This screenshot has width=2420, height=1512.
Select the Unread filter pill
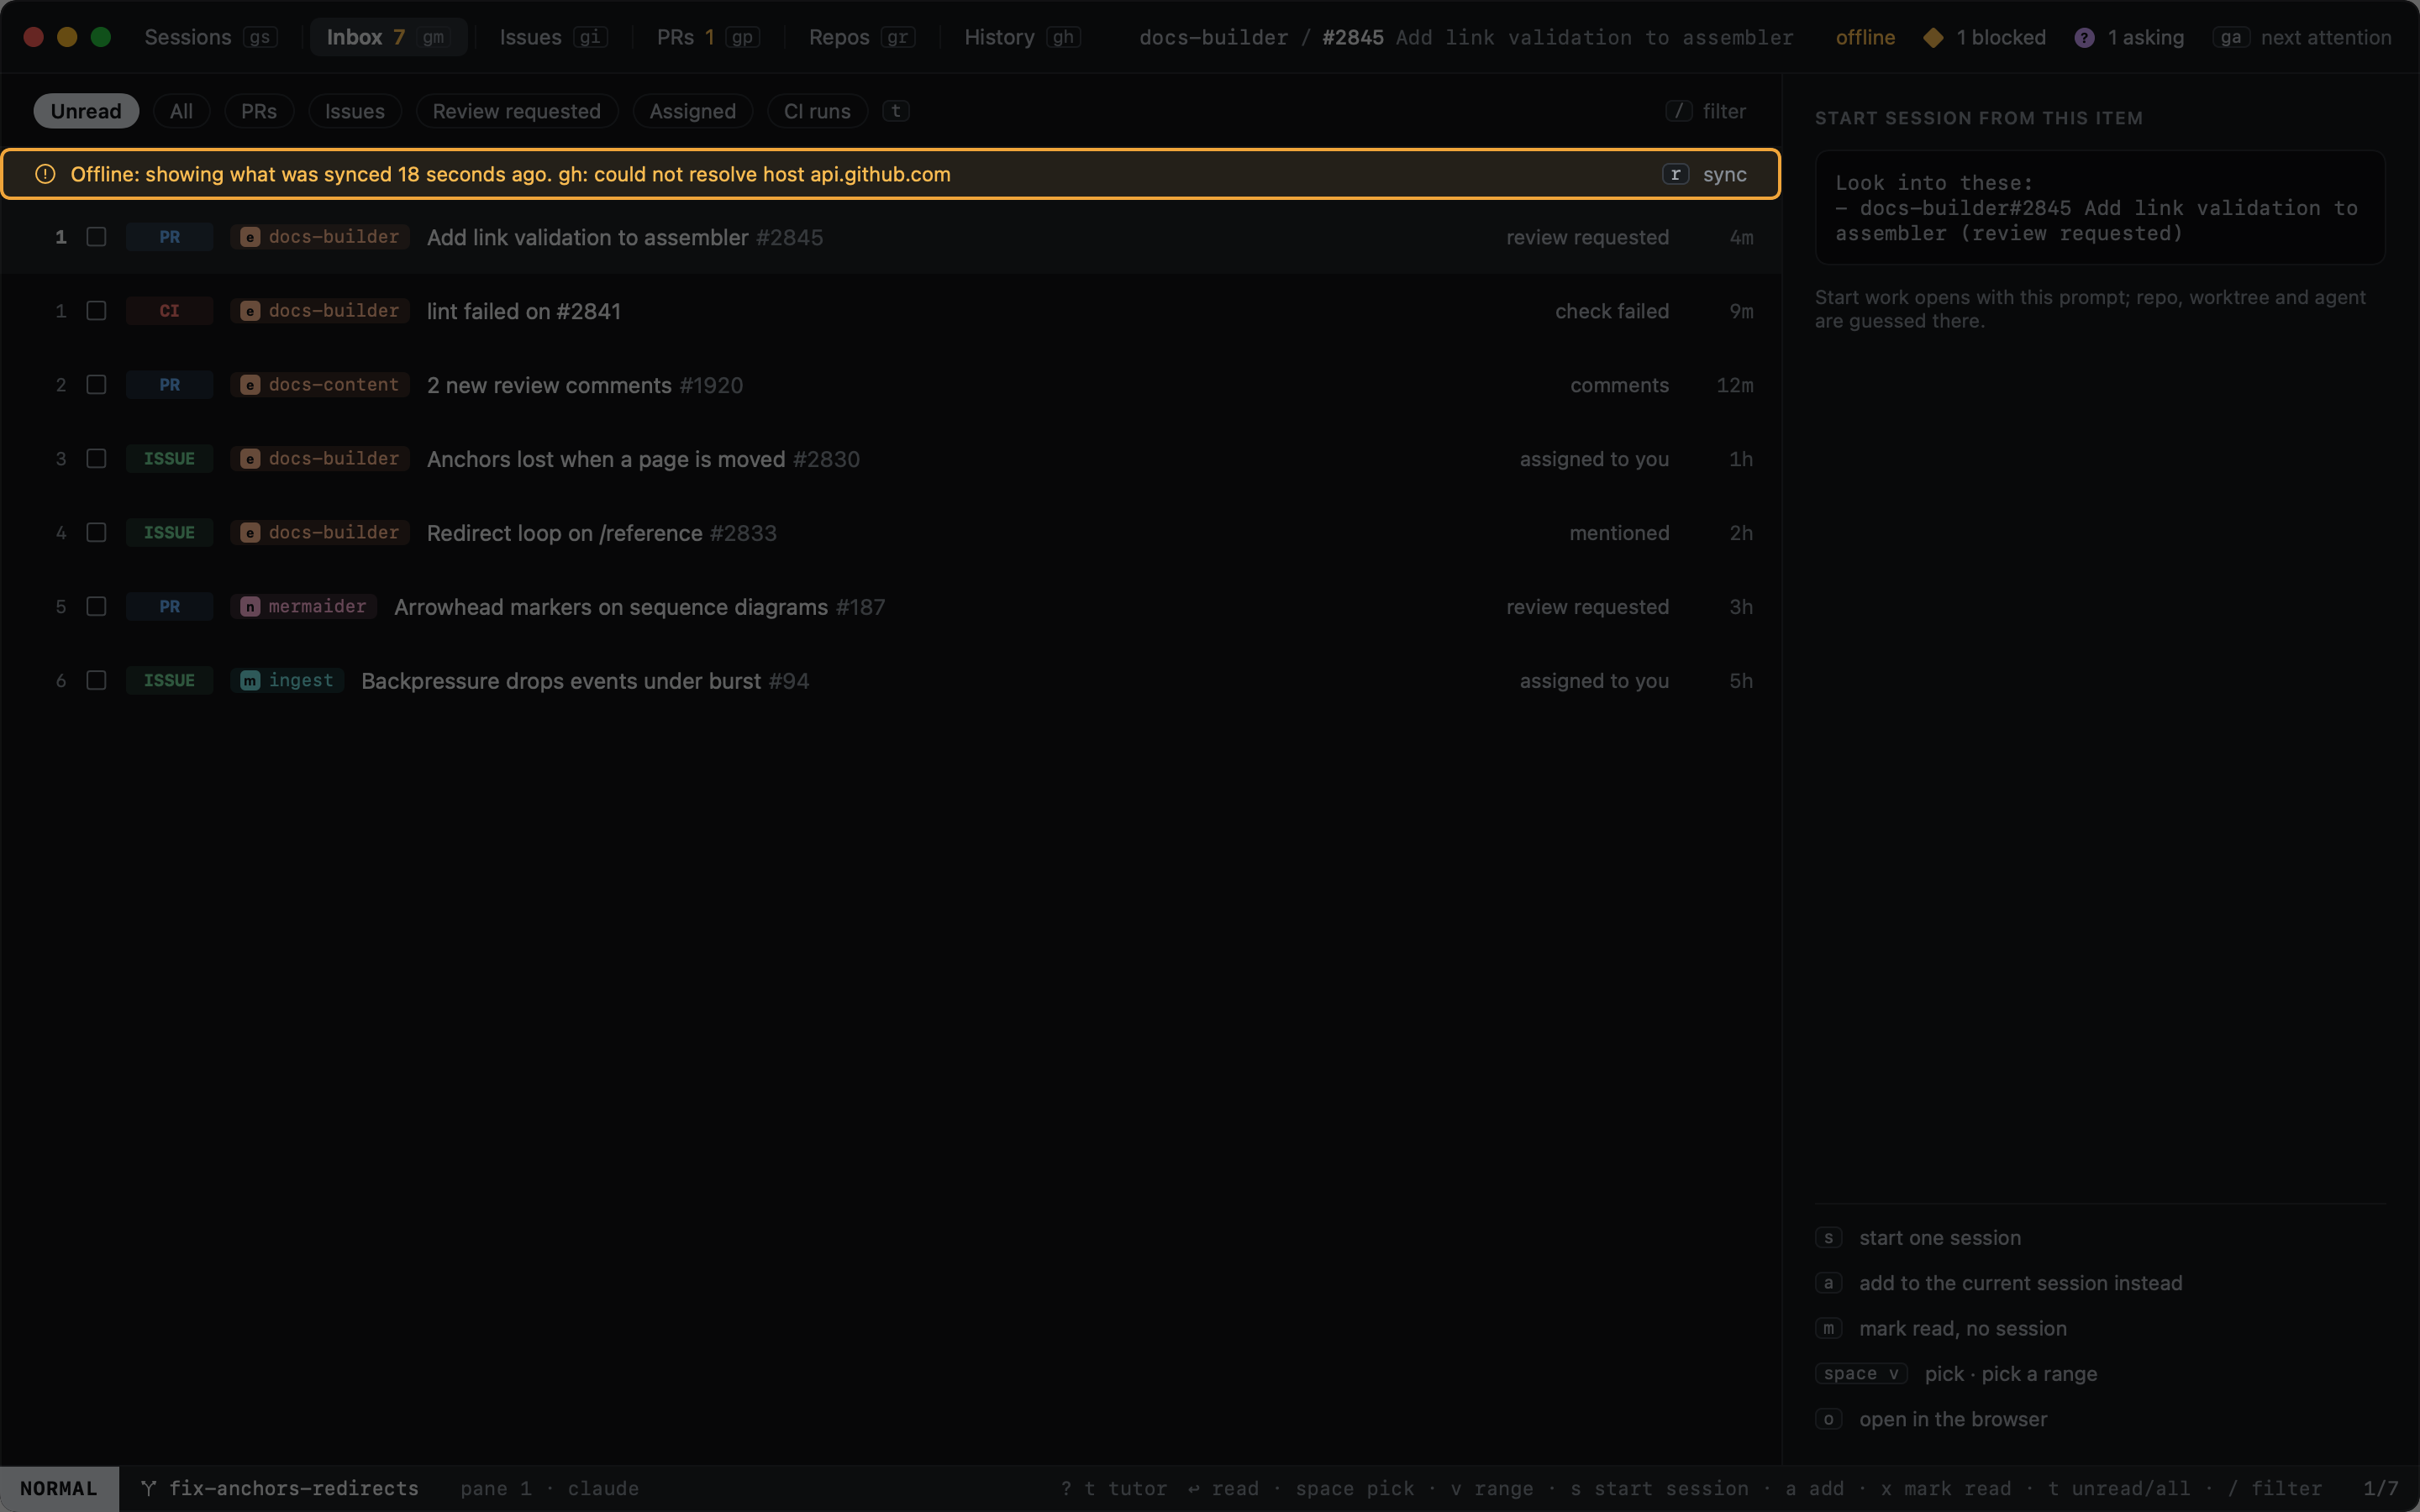pyautogui.click(x=86, y=111)
